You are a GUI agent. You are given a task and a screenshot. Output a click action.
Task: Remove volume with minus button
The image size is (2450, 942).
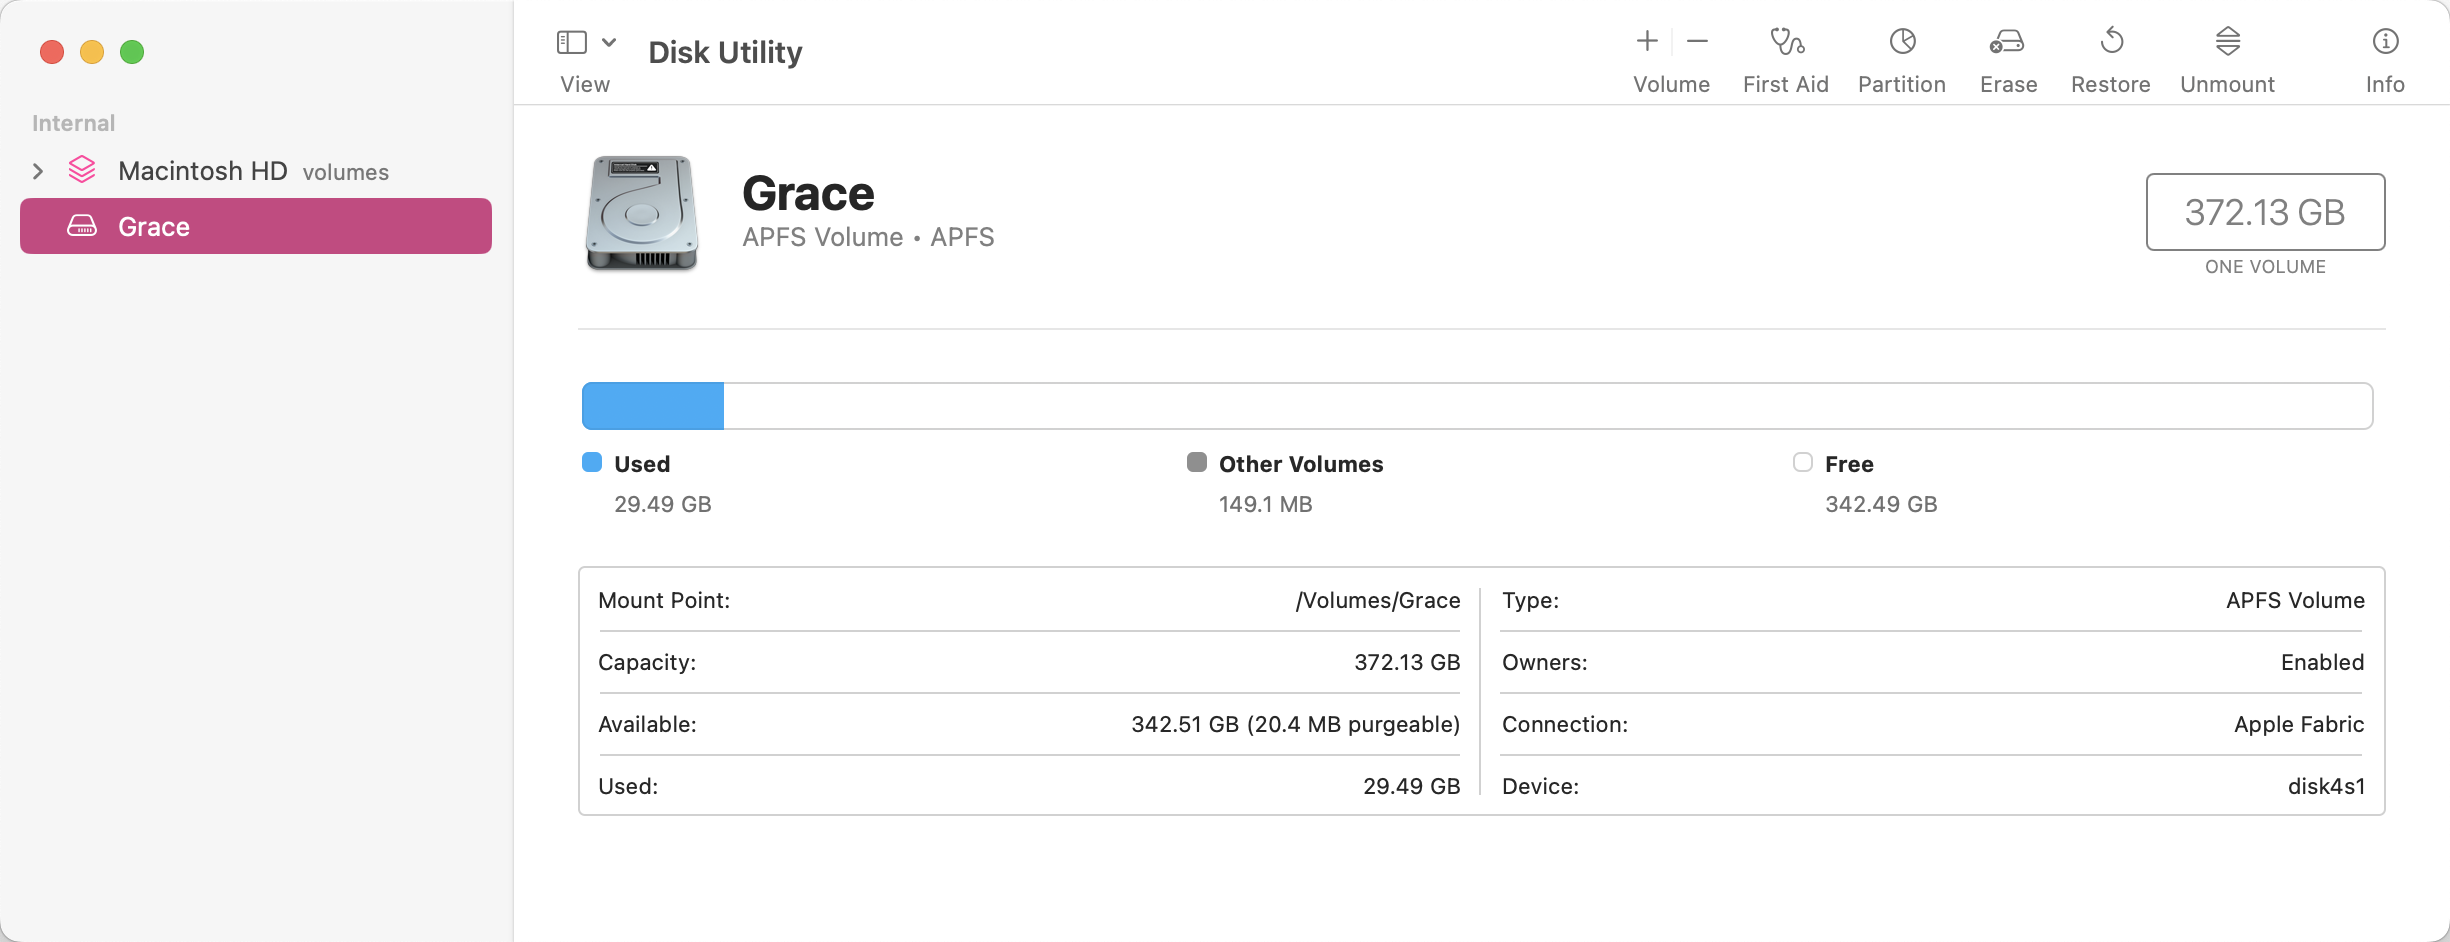click(x=1697, y=41)
